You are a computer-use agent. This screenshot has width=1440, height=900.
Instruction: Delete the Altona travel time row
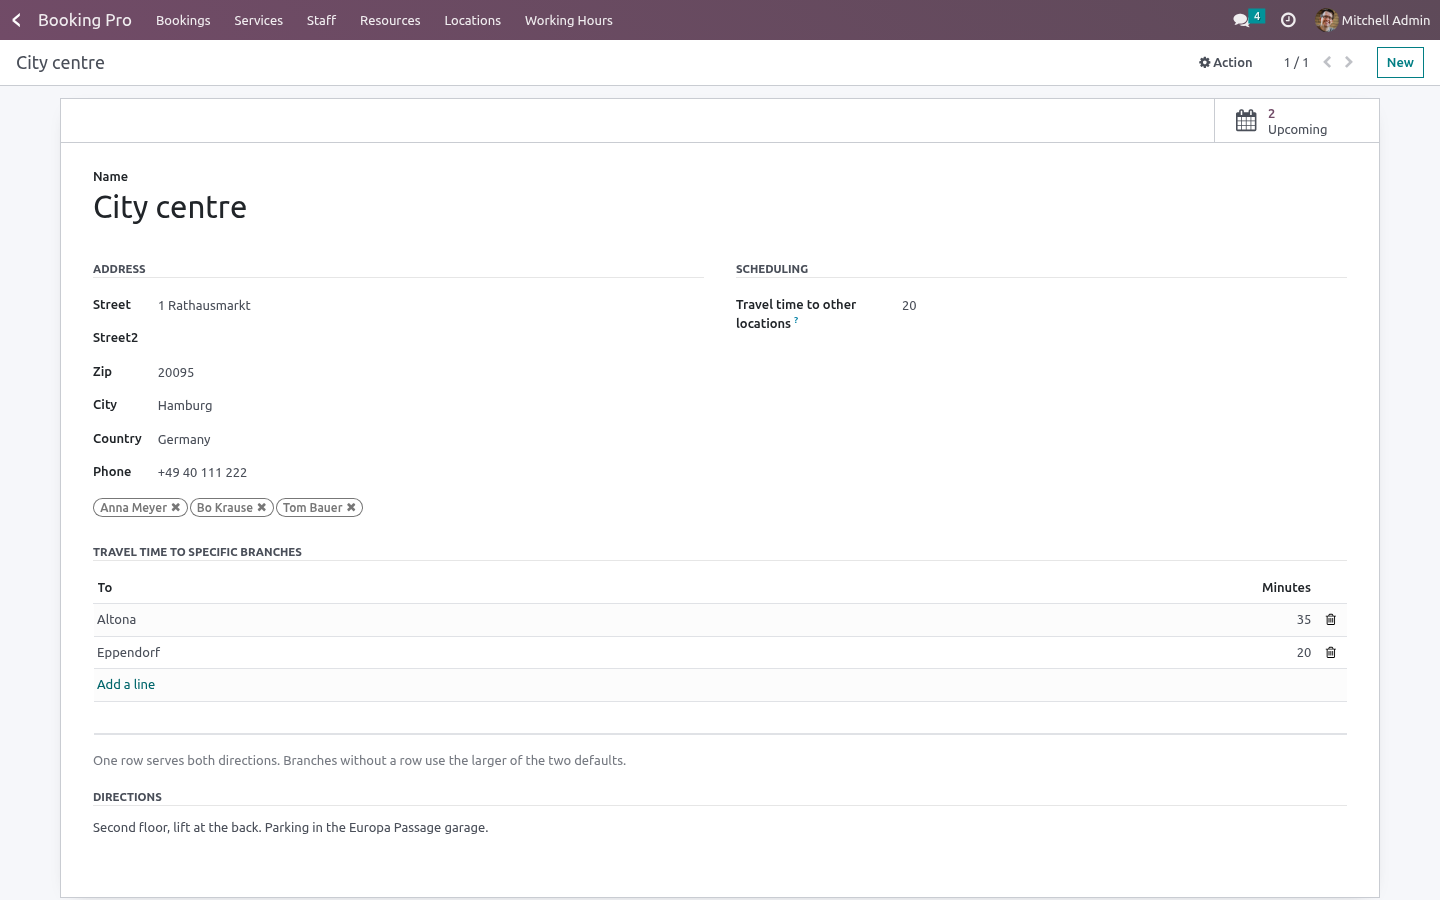click(1331, 620)
